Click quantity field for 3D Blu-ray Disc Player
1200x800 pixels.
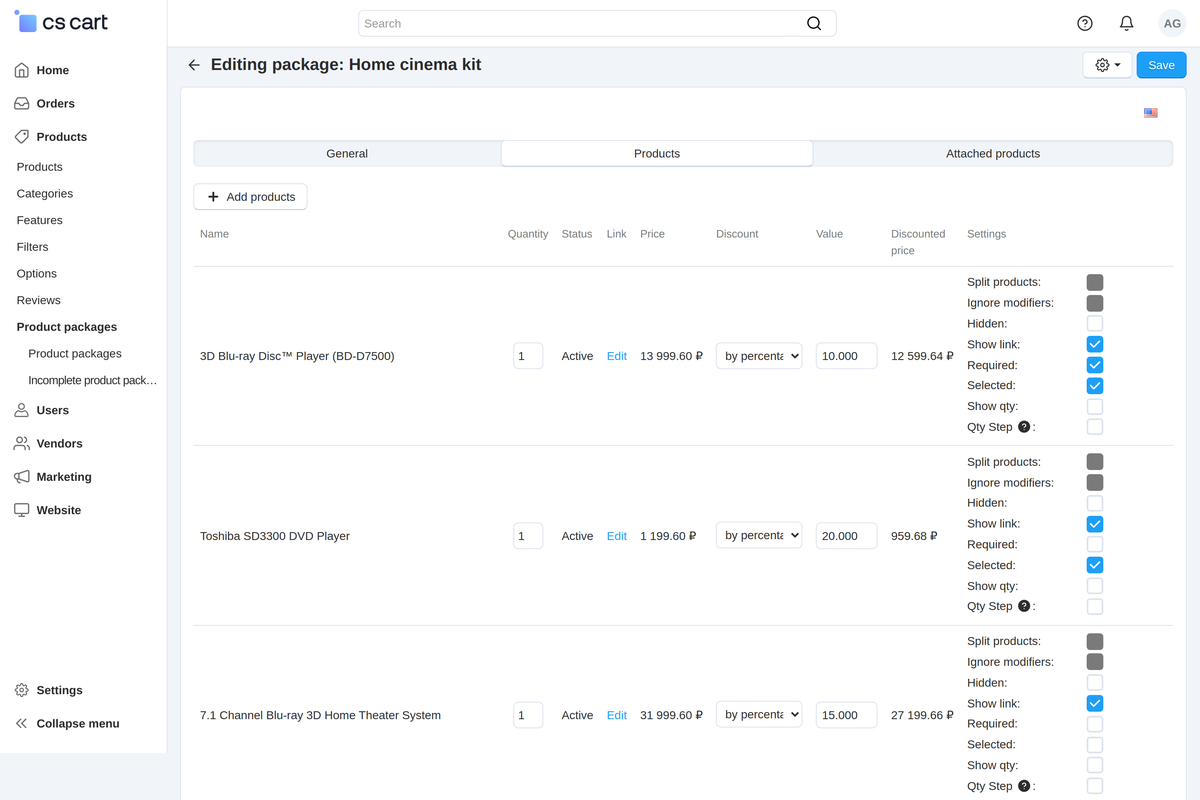528,356
